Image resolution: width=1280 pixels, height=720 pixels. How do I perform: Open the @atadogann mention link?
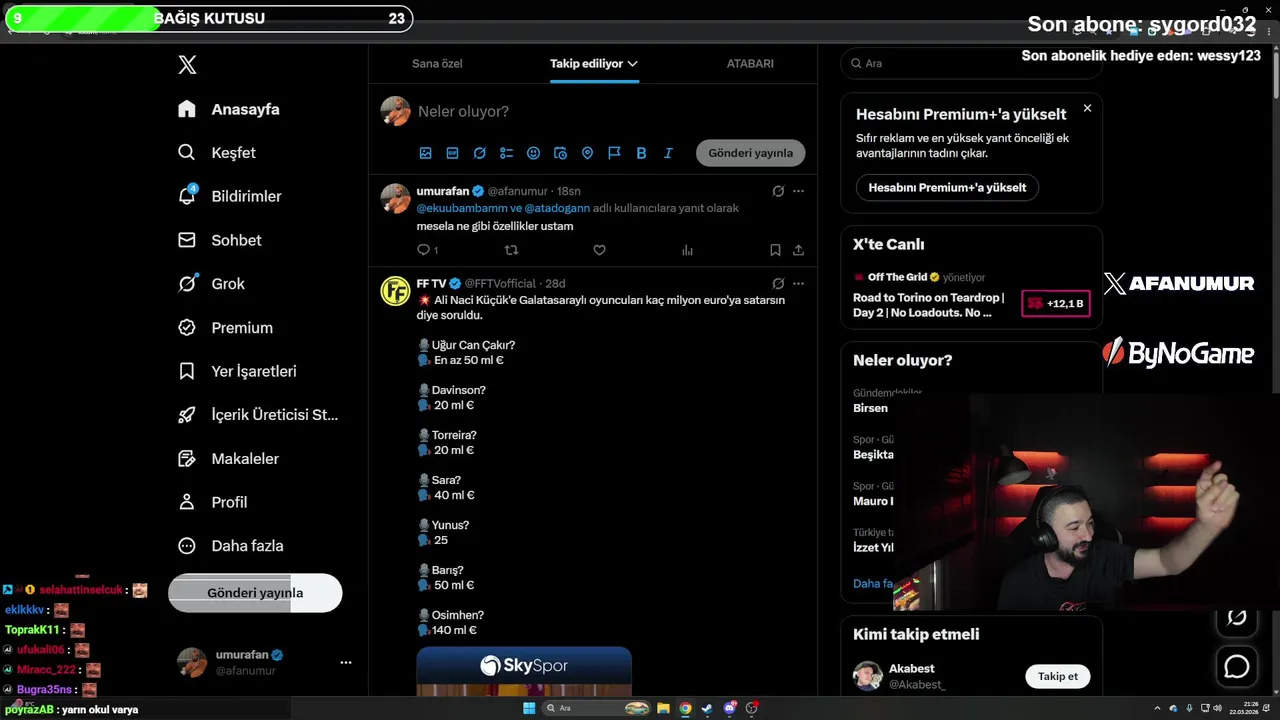coord(557,208)
